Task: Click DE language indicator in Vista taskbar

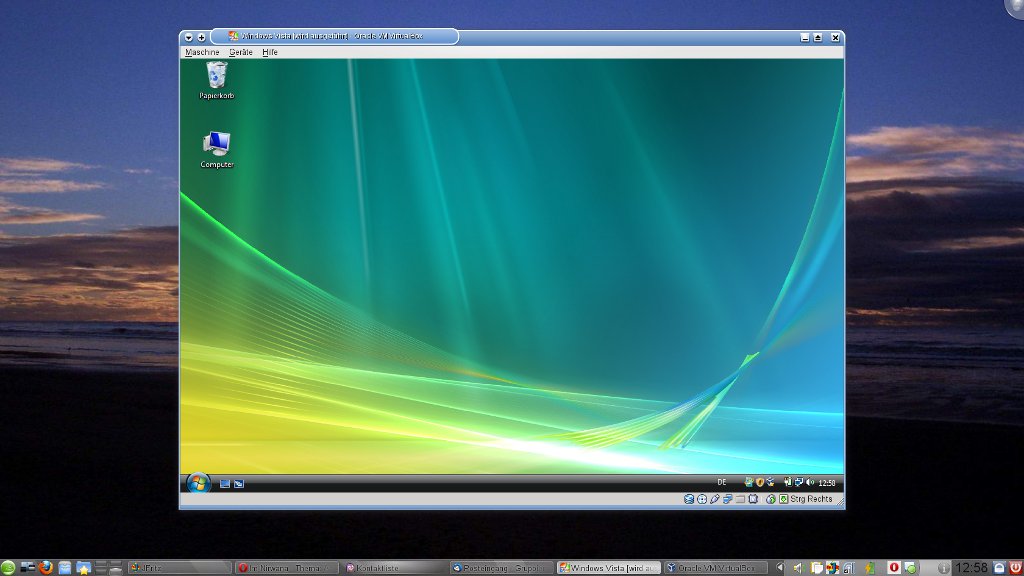Action: click(722, 482)
